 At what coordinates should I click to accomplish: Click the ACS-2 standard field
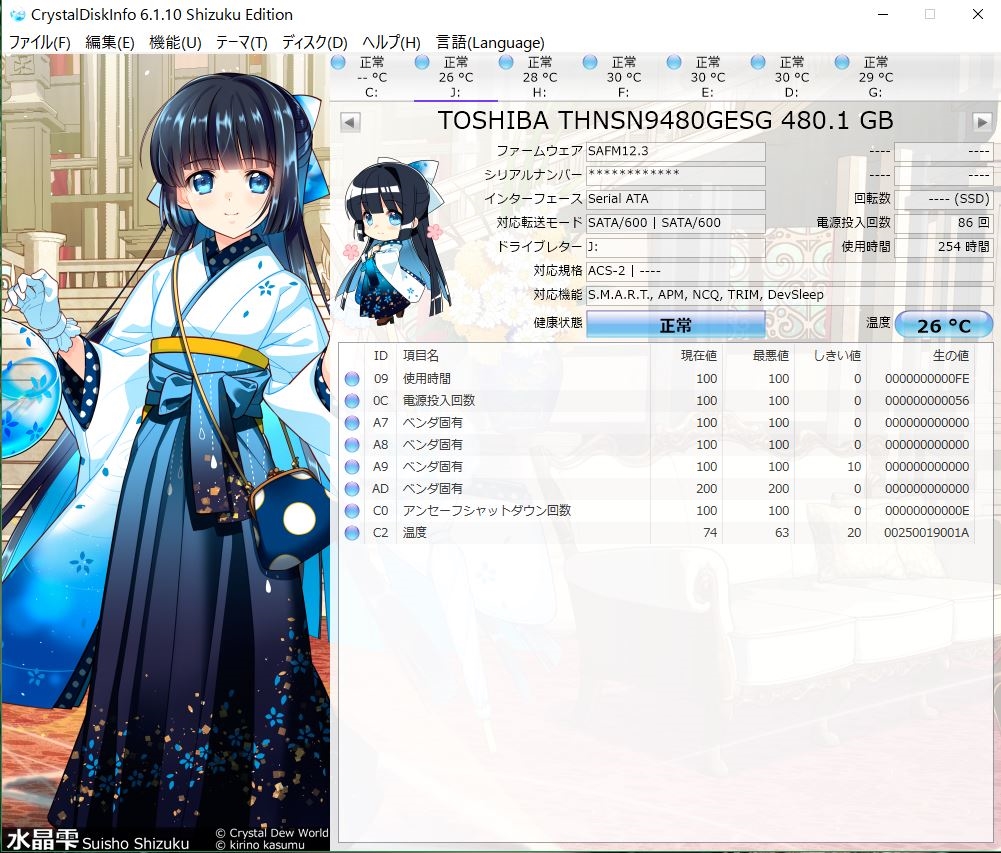(789, 271)
